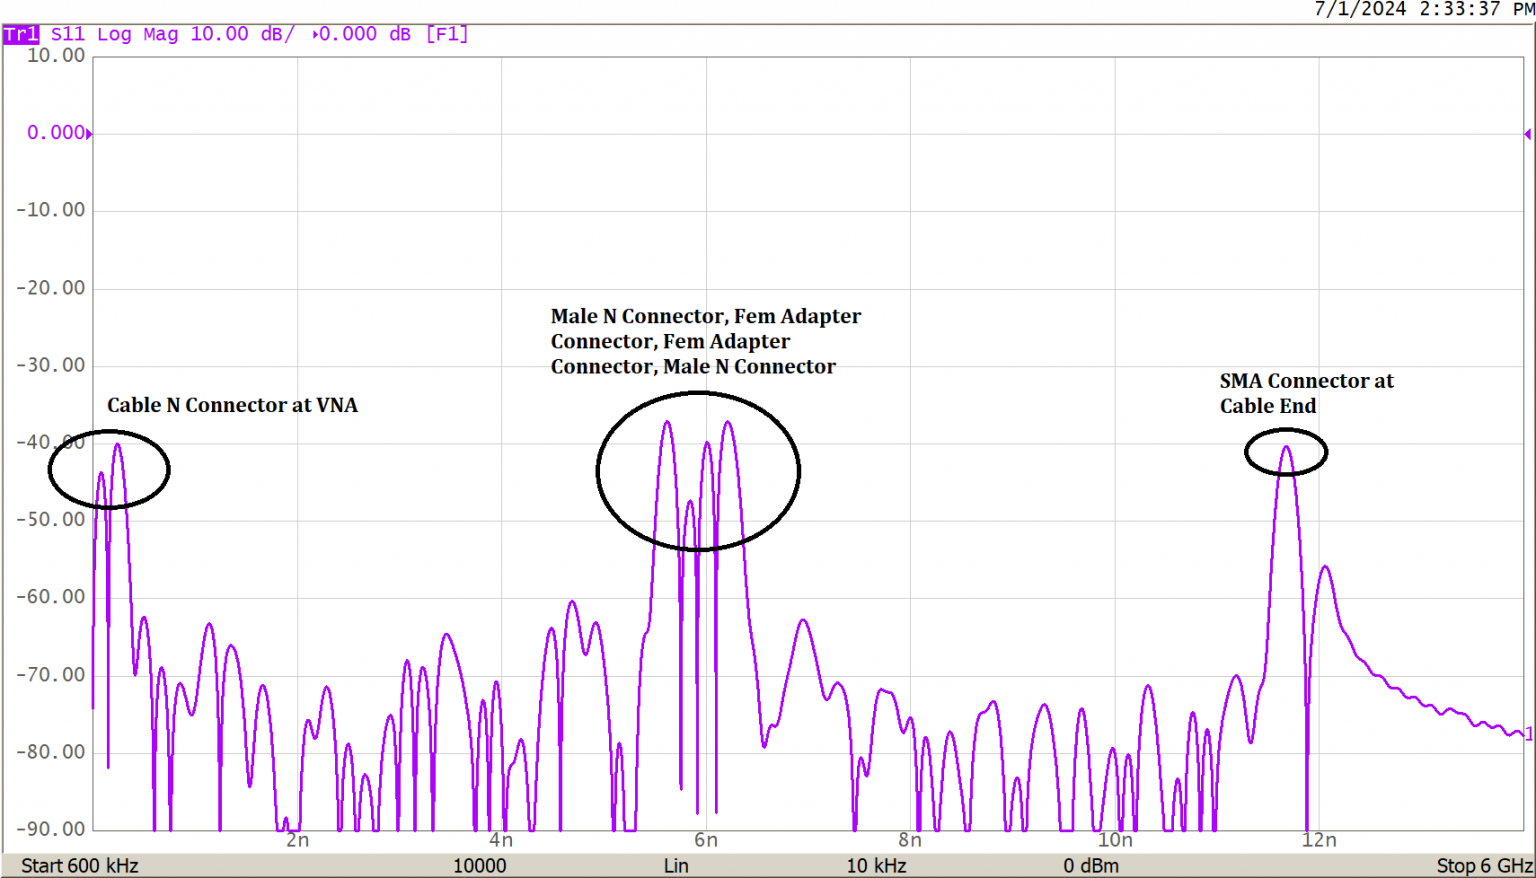
Task: Select the Cable N Connector at VNA annotation
Action: (x=232, y=405)
